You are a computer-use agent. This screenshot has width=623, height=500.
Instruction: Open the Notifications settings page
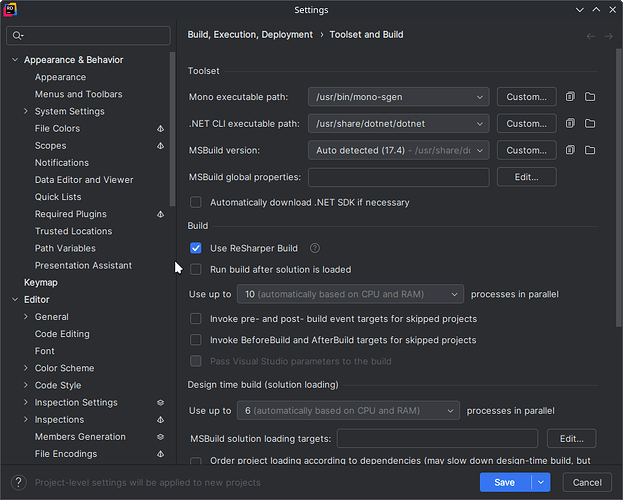coord(62,163)
